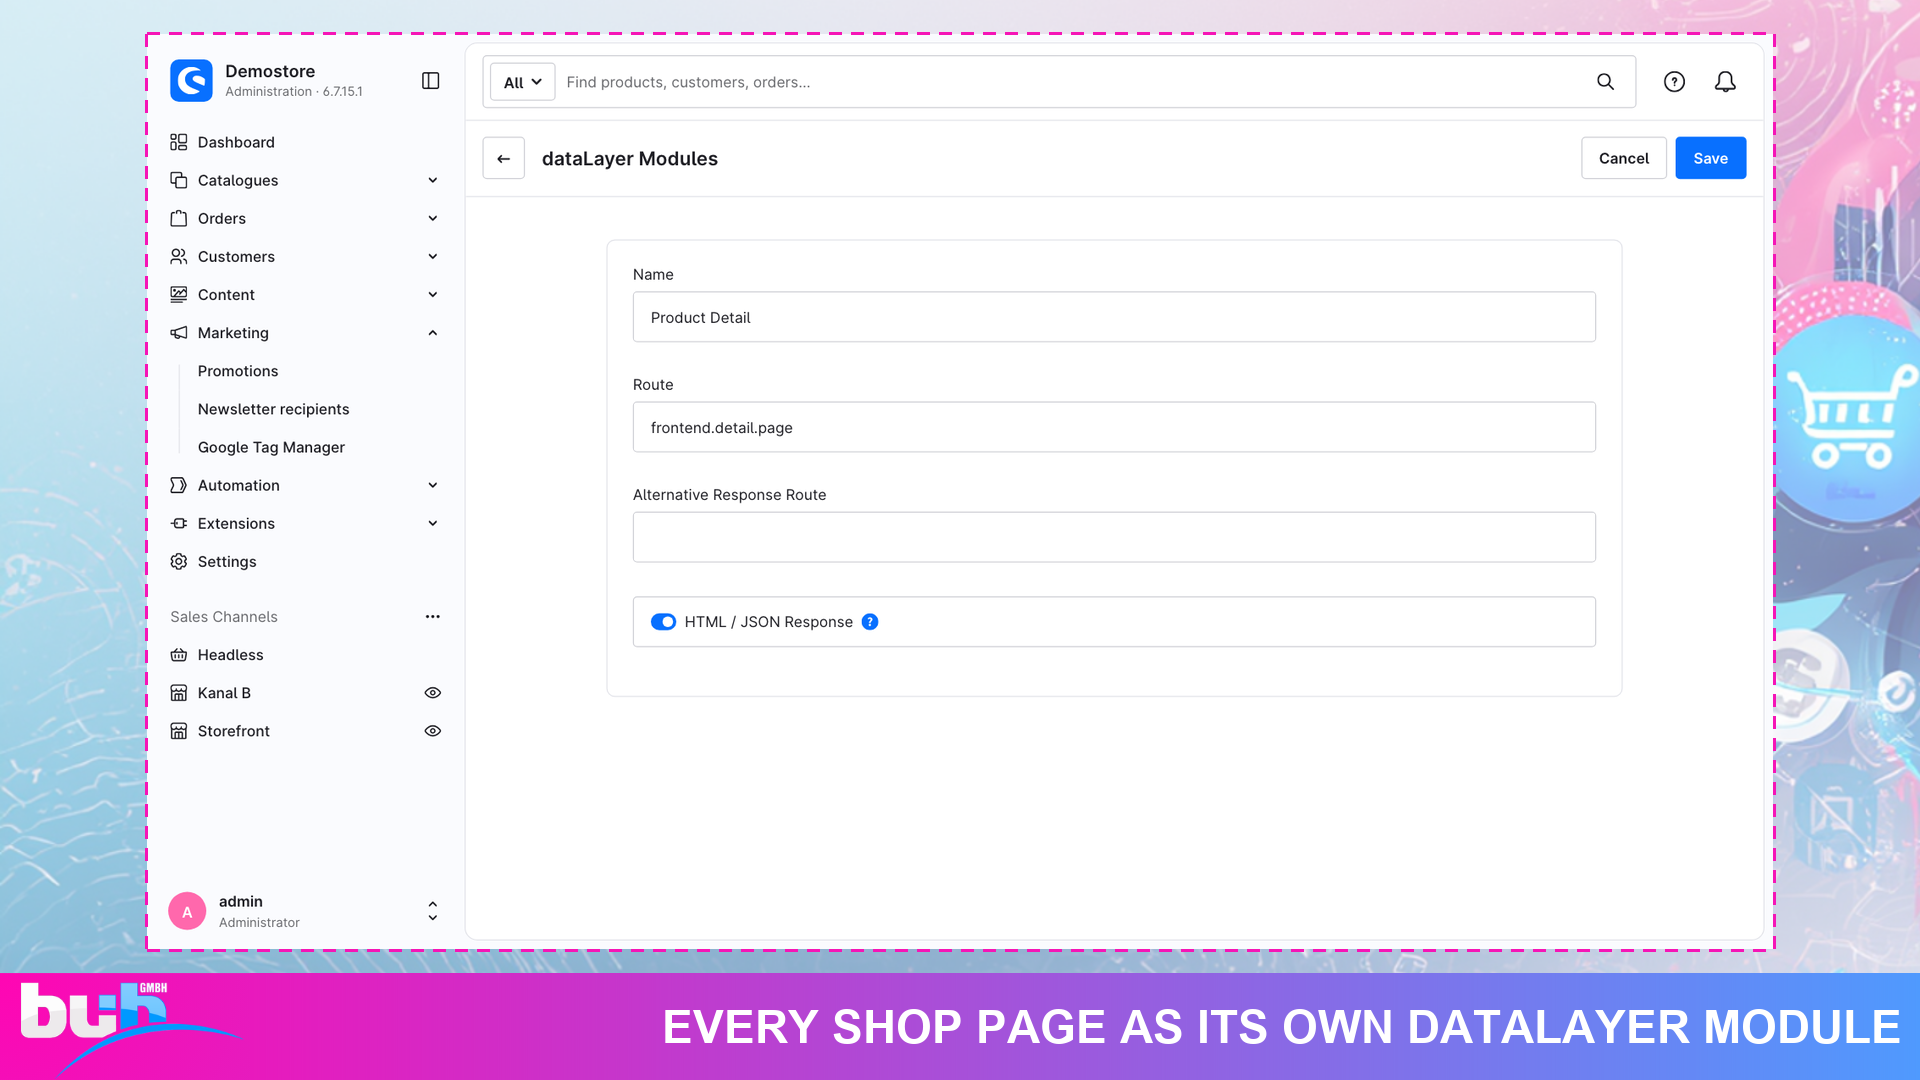Screen dimensions: 1920x1080
Task: Expand the admin user menu
Action: click(x=432, y=911)
